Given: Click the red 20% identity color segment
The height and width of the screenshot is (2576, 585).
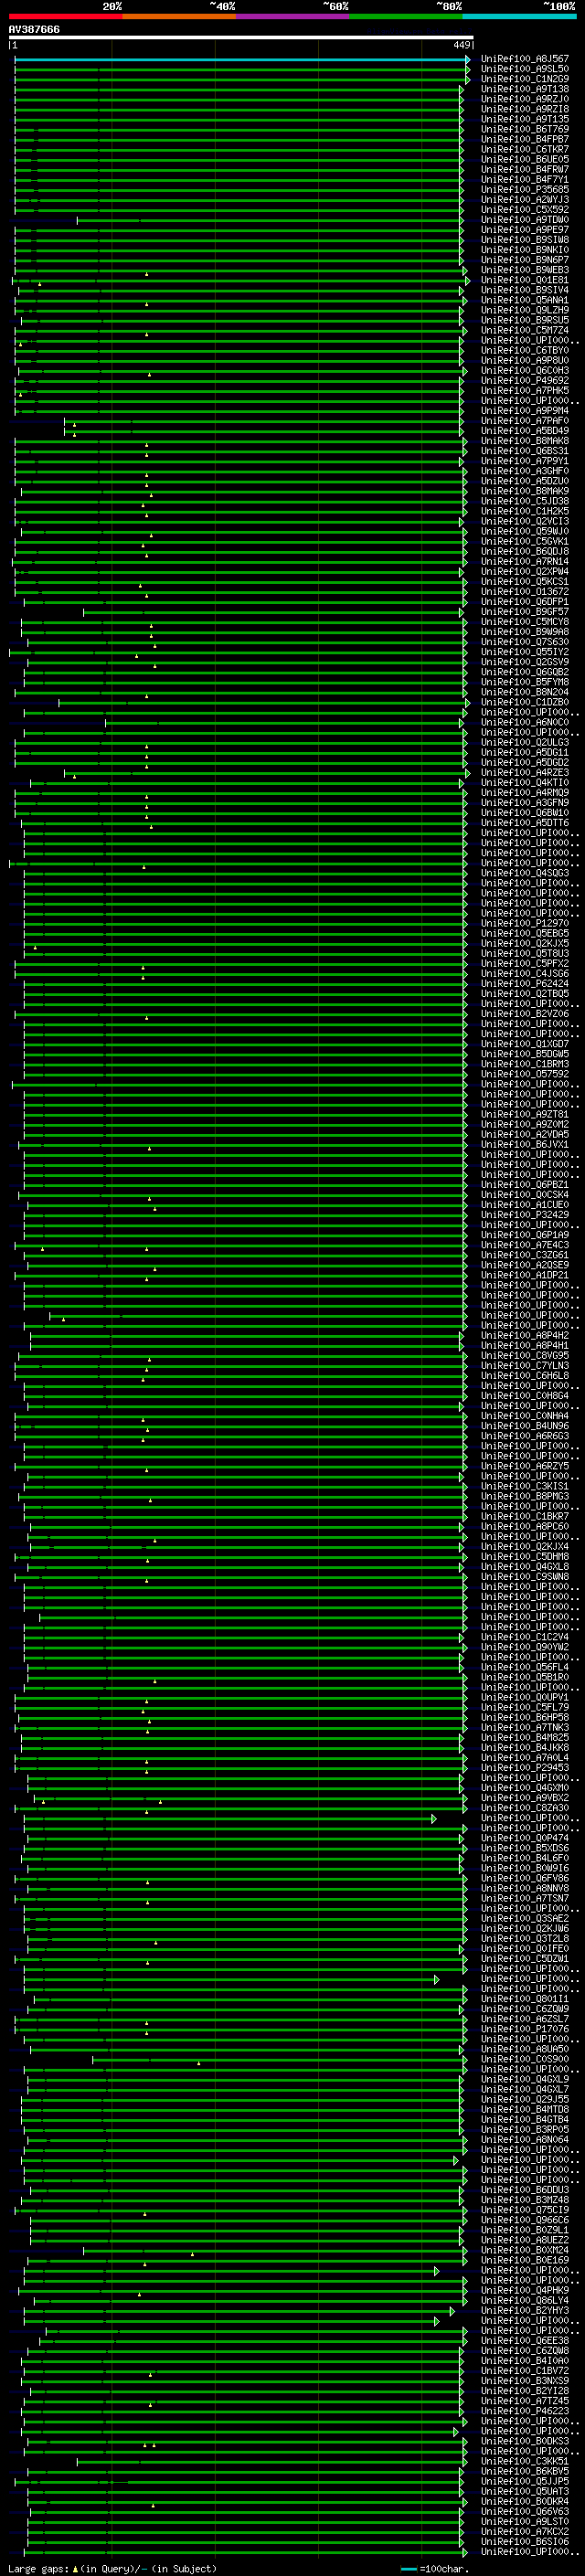Looking at the screenshot, I should [x=65, y=16].
